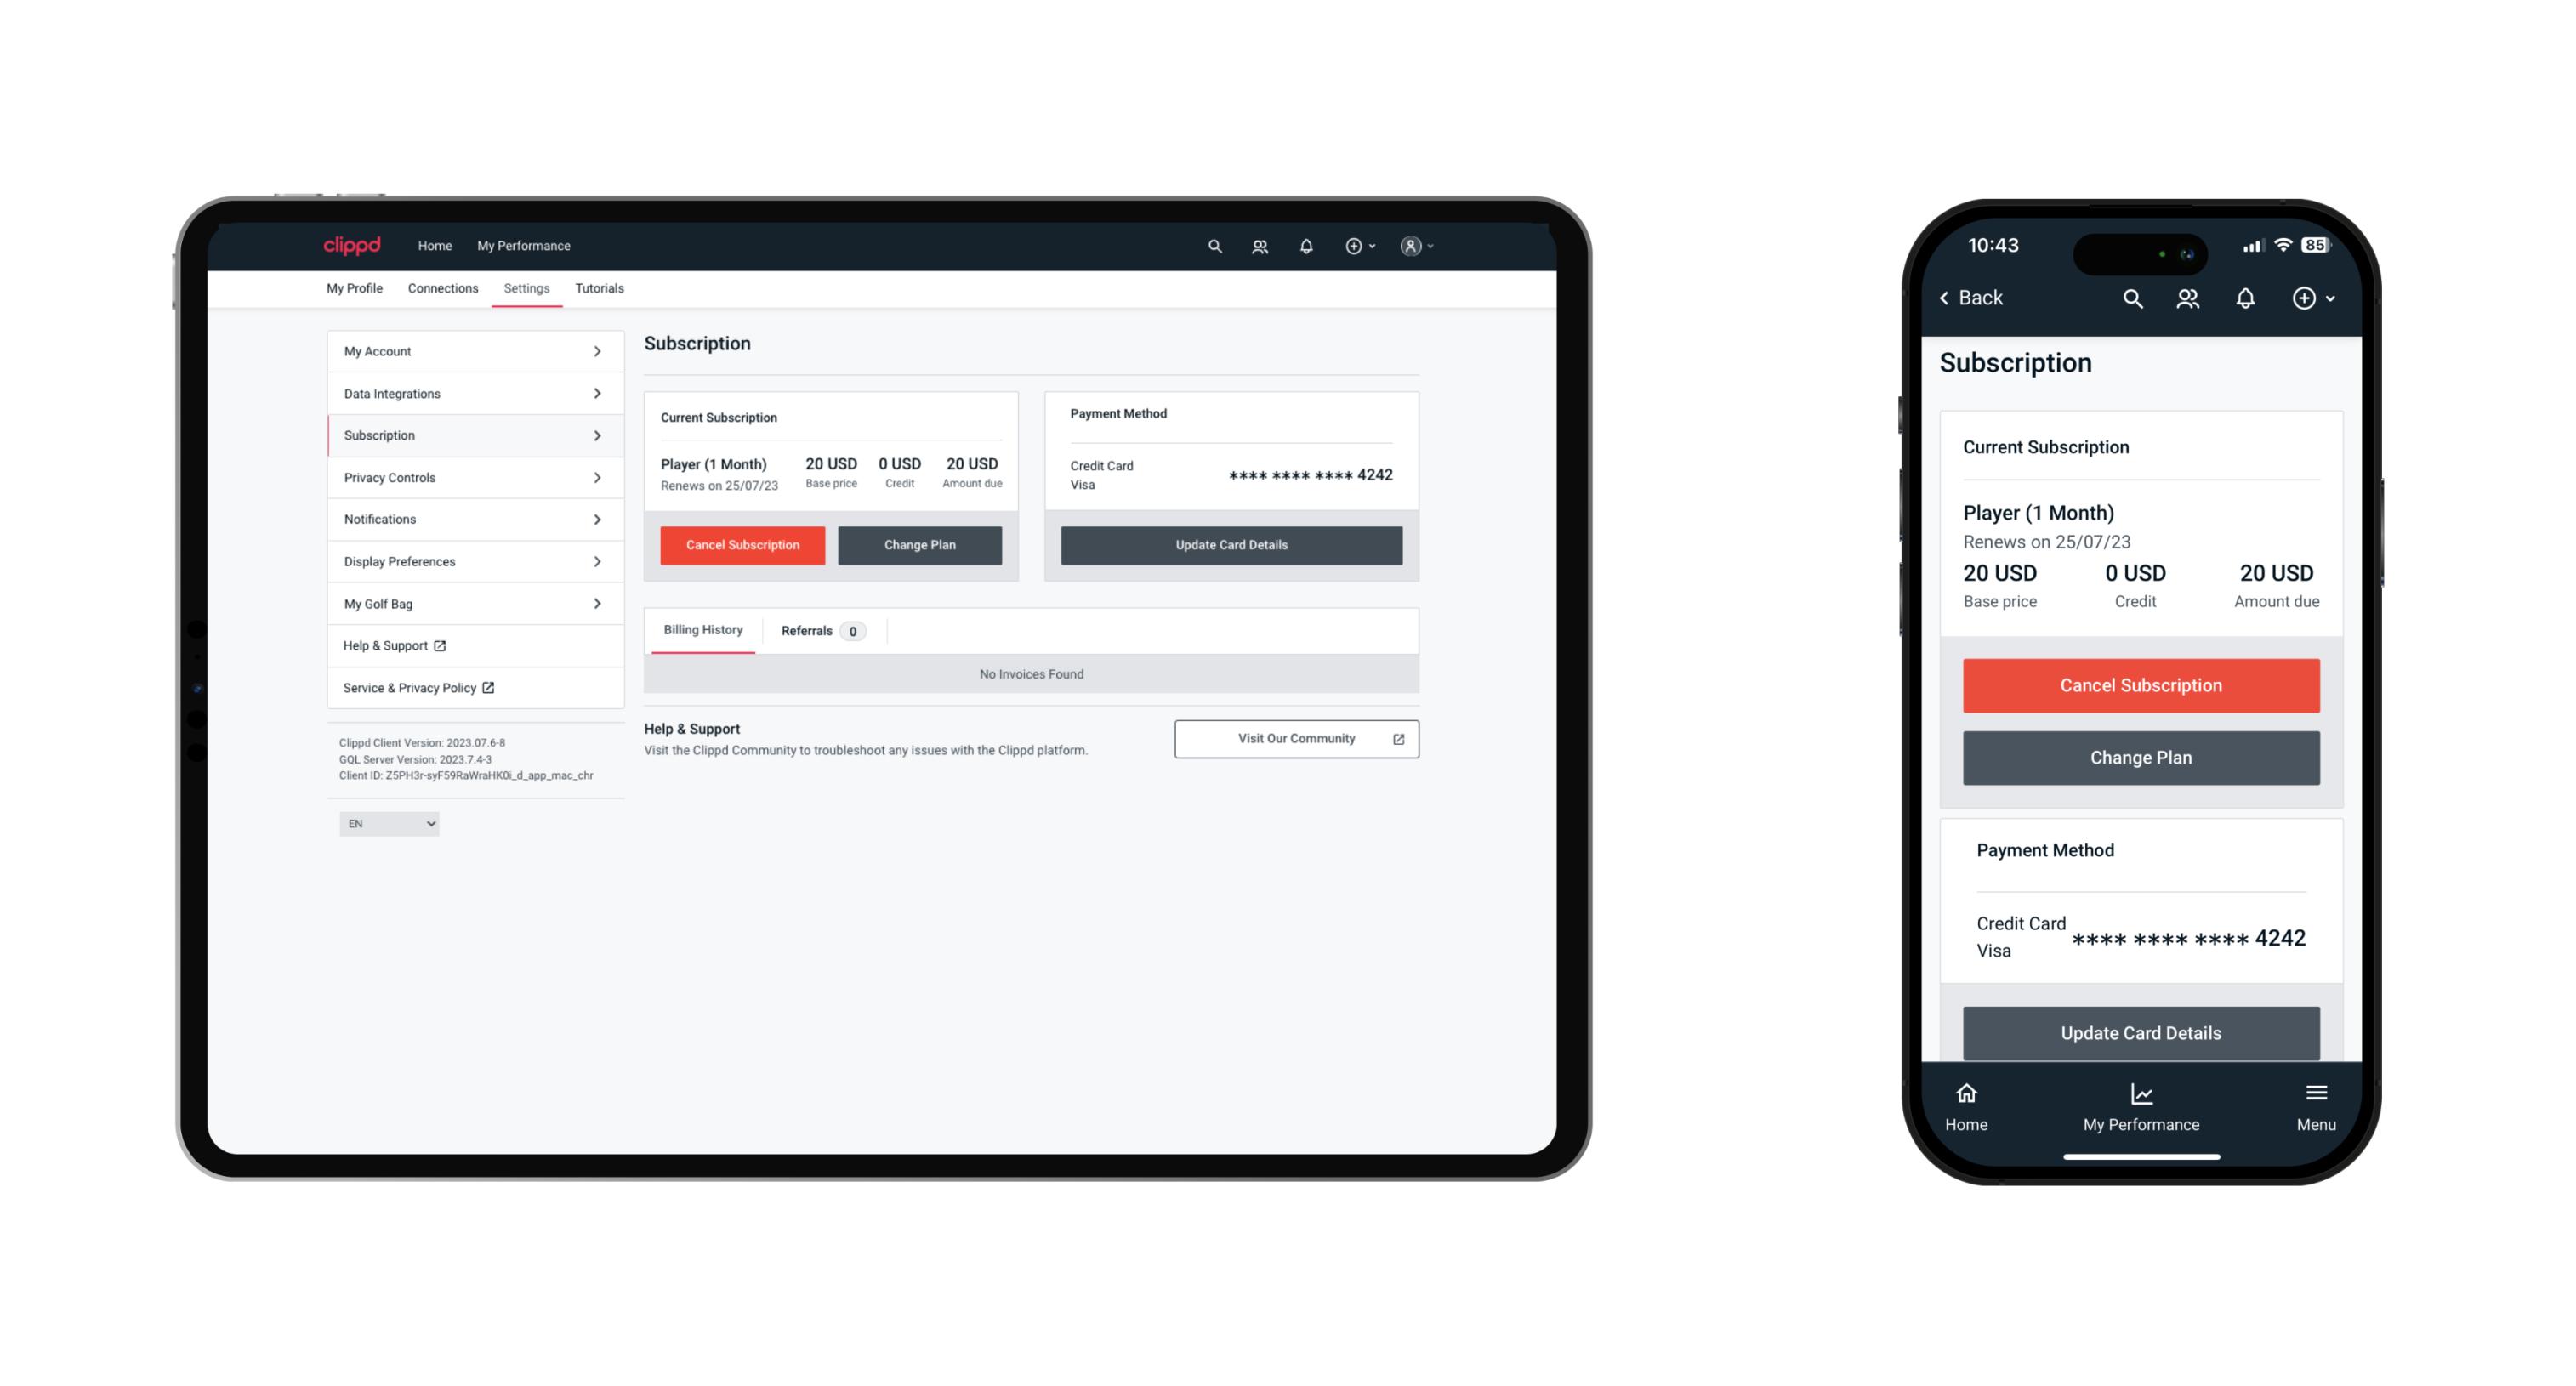Click the people/connections icon in navbar
This screenshot has width=2576, height=1386.
pos(1261,246)
